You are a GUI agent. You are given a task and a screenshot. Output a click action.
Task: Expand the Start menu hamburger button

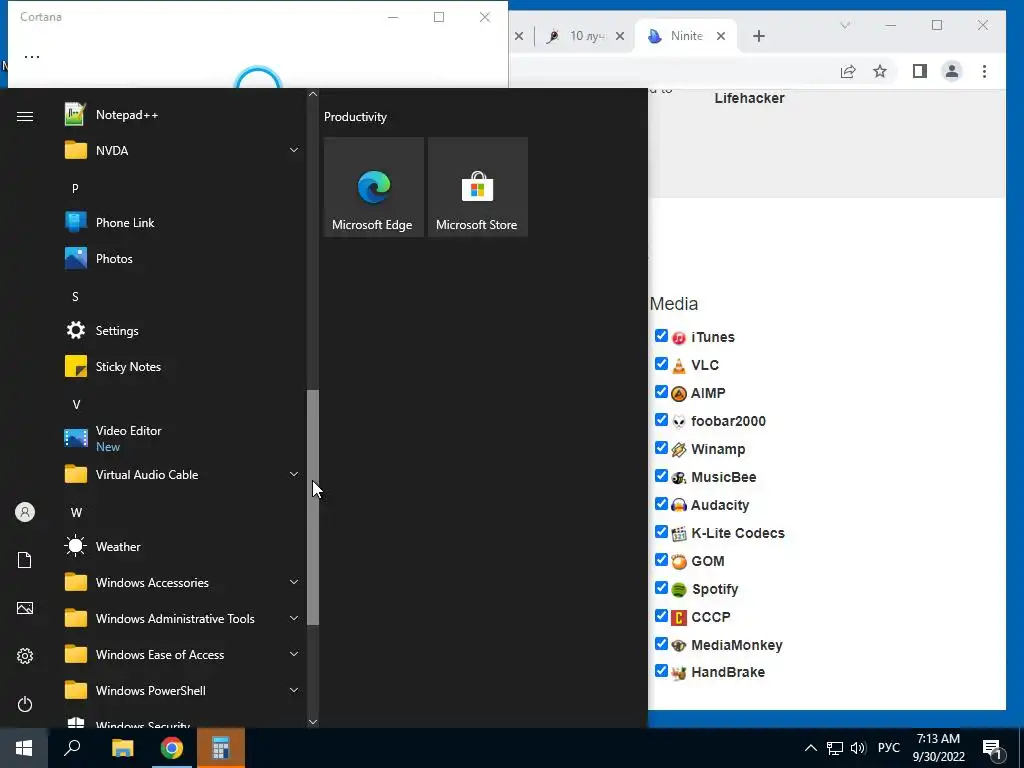coord(25,116)
